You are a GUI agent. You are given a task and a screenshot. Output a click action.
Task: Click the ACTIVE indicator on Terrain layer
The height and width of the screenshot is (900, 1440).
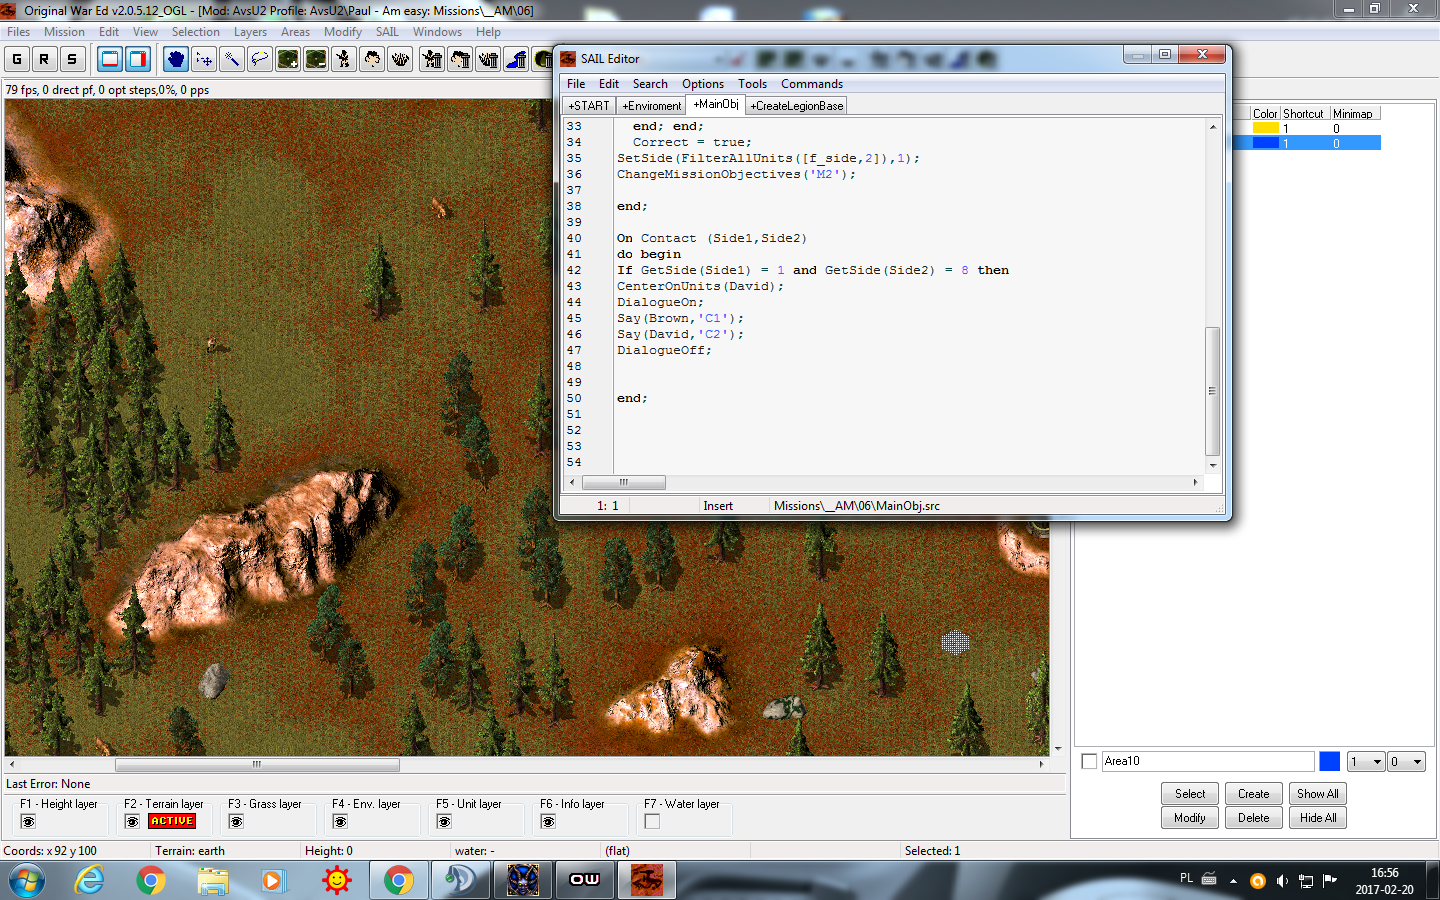(172, 821)
